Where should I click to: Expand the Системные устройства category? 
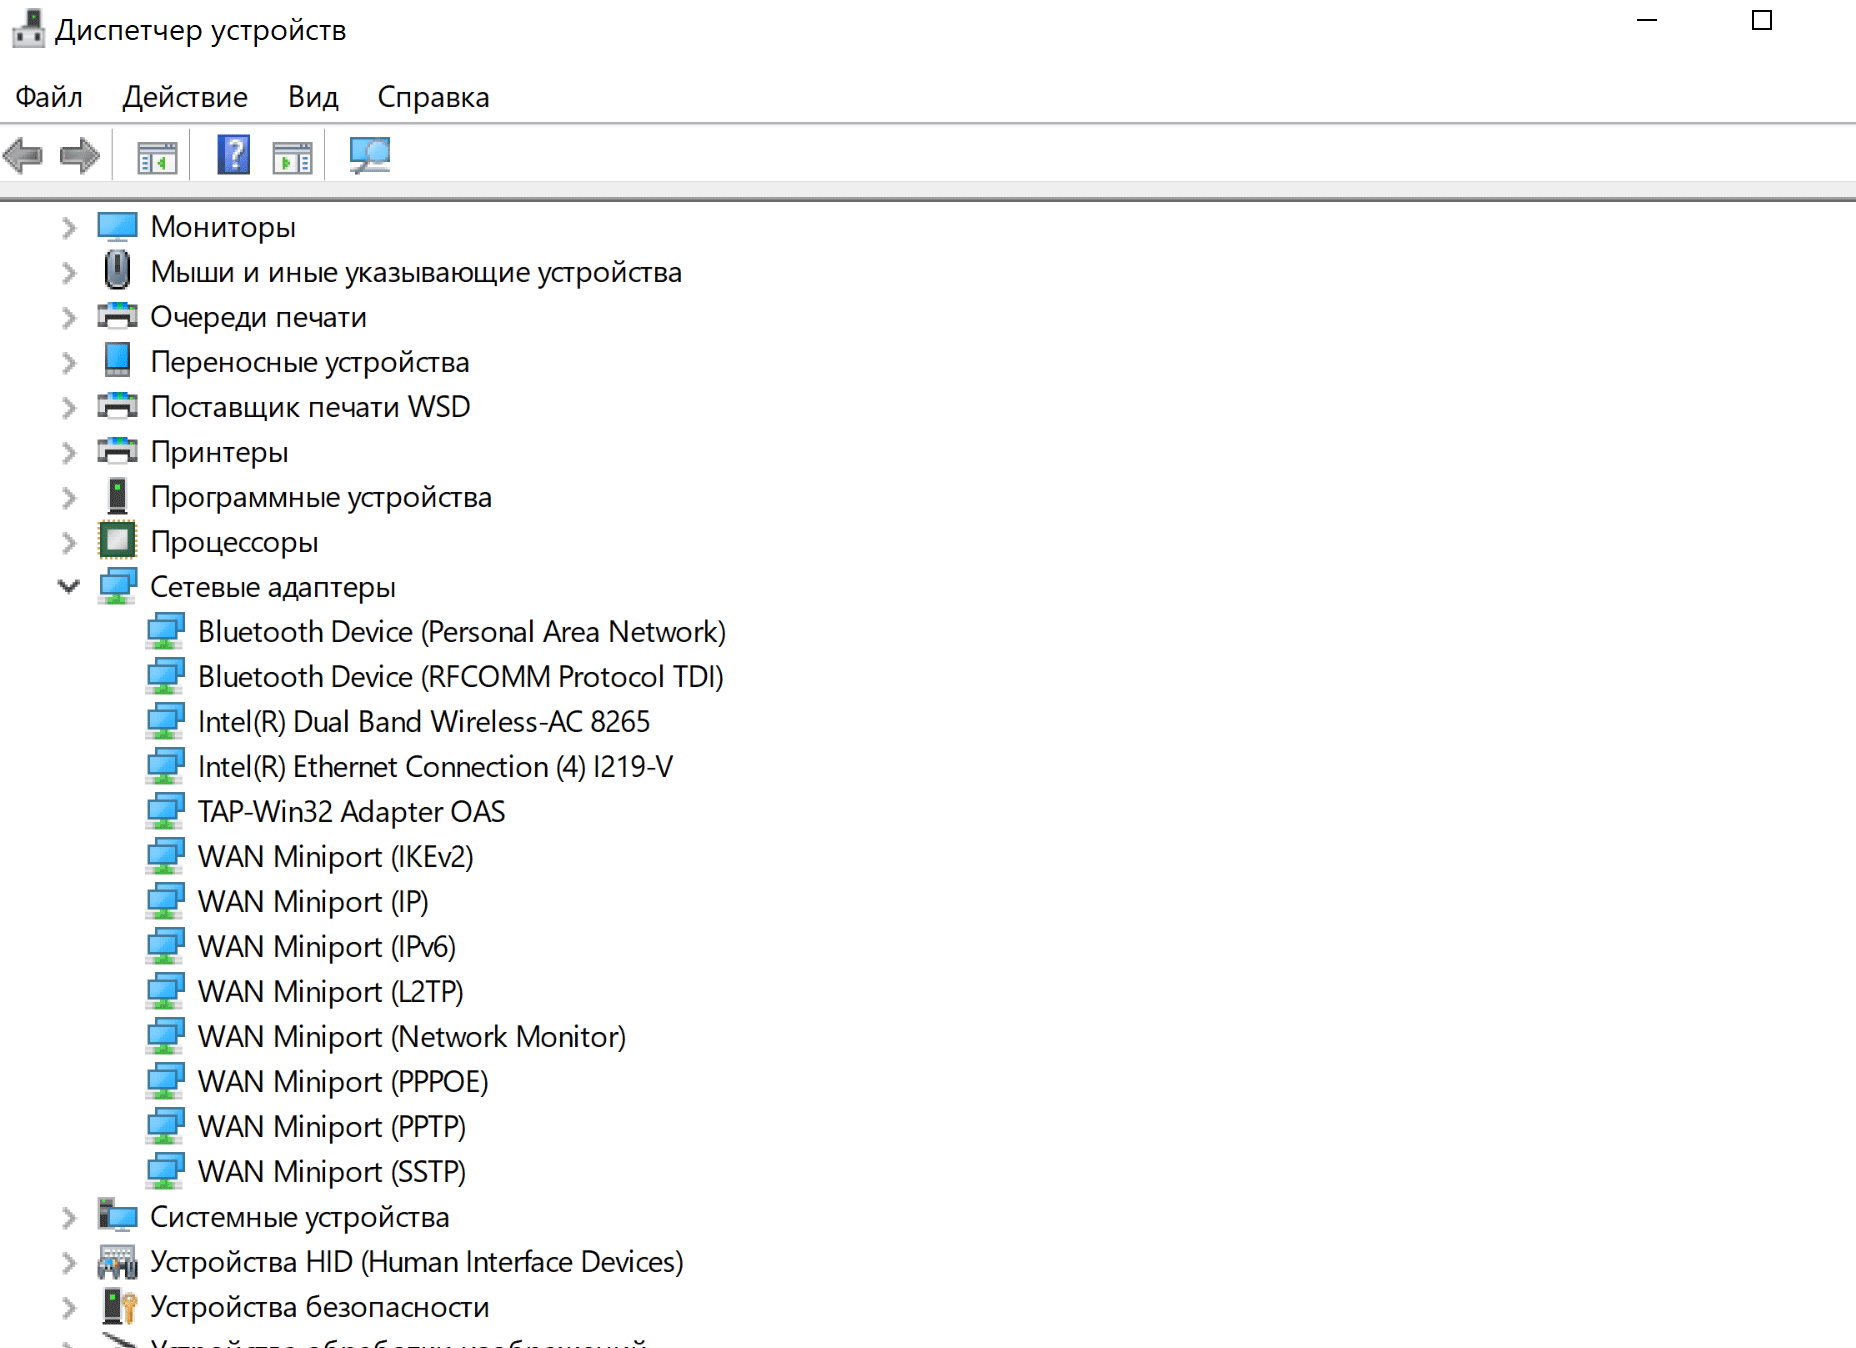click(x=68, y=1218)
